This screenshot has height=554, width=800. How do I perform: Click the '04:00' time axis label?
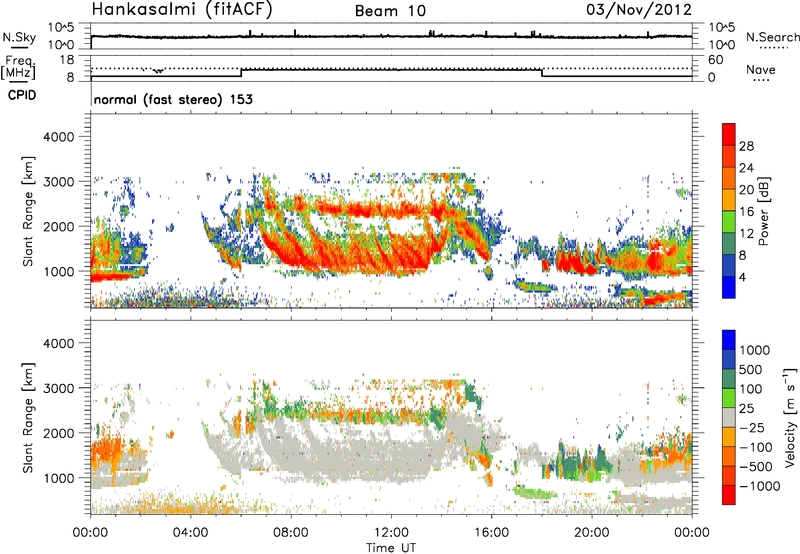pyautogui.click(x=191, y=533)
